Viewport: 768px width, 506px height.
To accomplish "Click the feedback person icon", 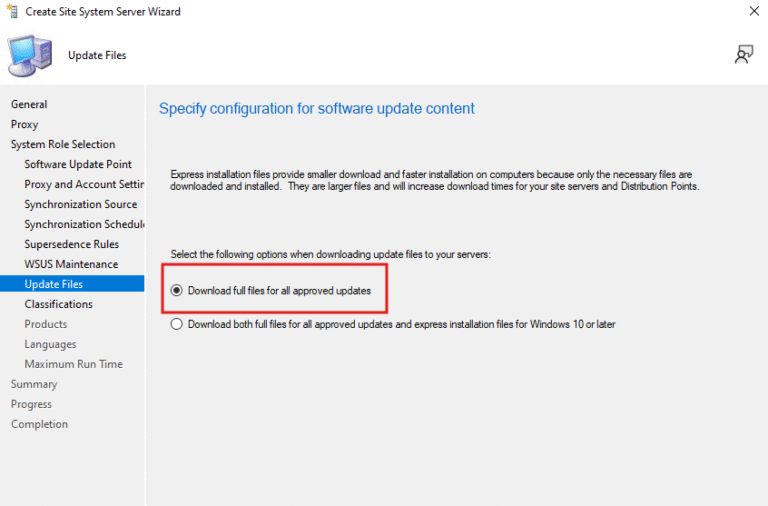I will point(743,55).
